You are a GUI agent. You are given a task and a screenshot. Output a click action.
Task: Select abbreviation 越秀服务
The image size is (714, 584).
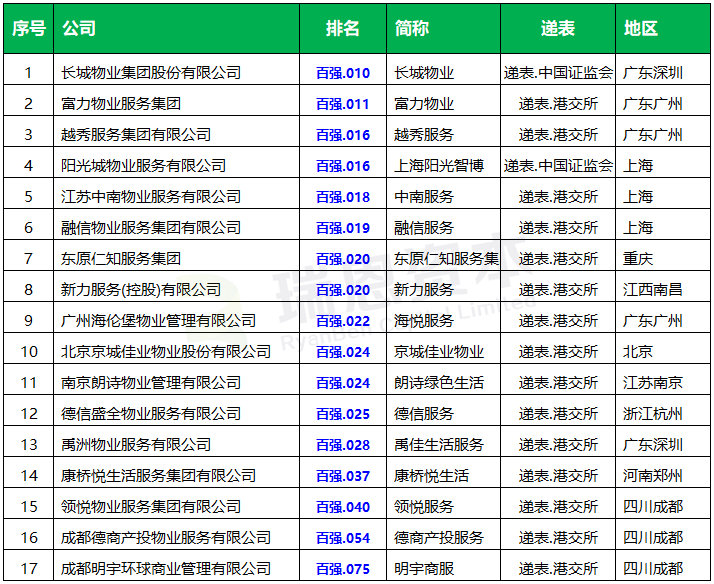click(424, 135)
